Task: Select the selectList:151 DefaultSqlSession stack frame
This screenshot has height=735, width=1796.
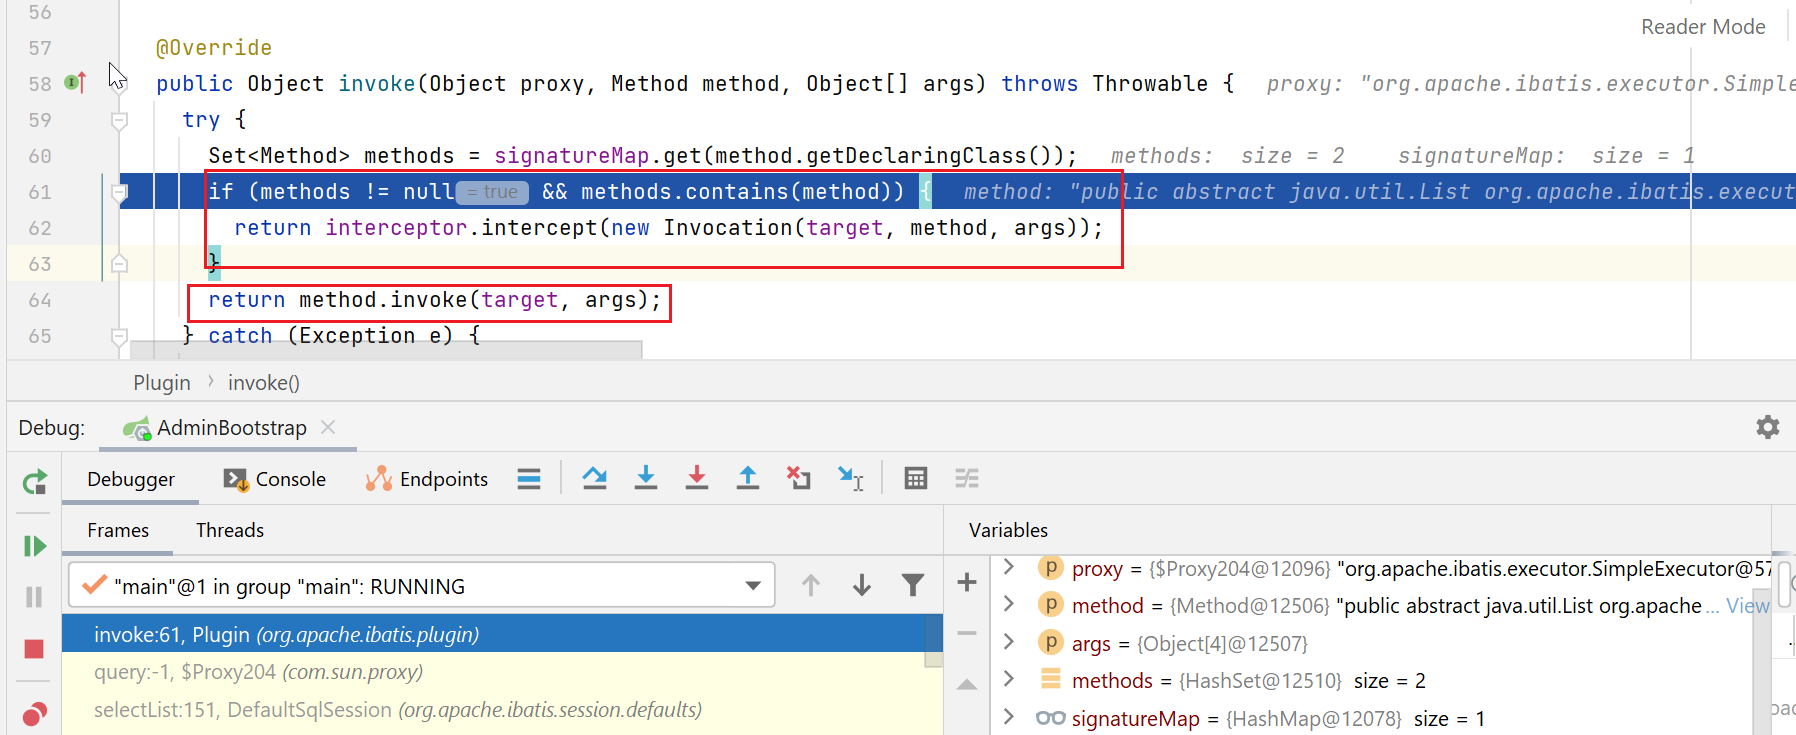Action: click(397, 710)
